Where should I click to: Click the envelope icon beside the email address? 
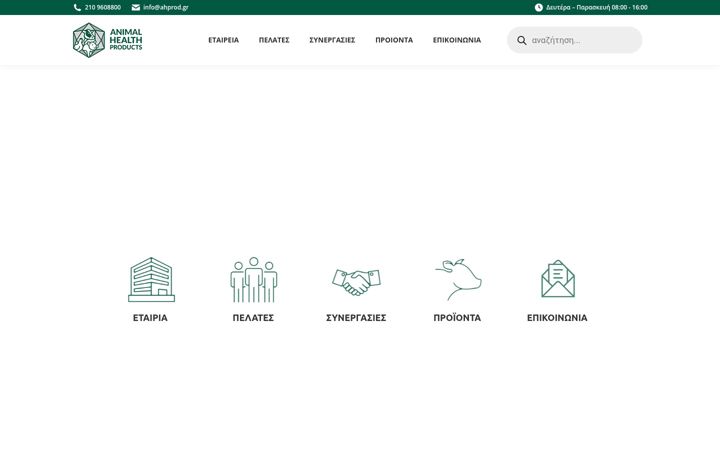136,7
